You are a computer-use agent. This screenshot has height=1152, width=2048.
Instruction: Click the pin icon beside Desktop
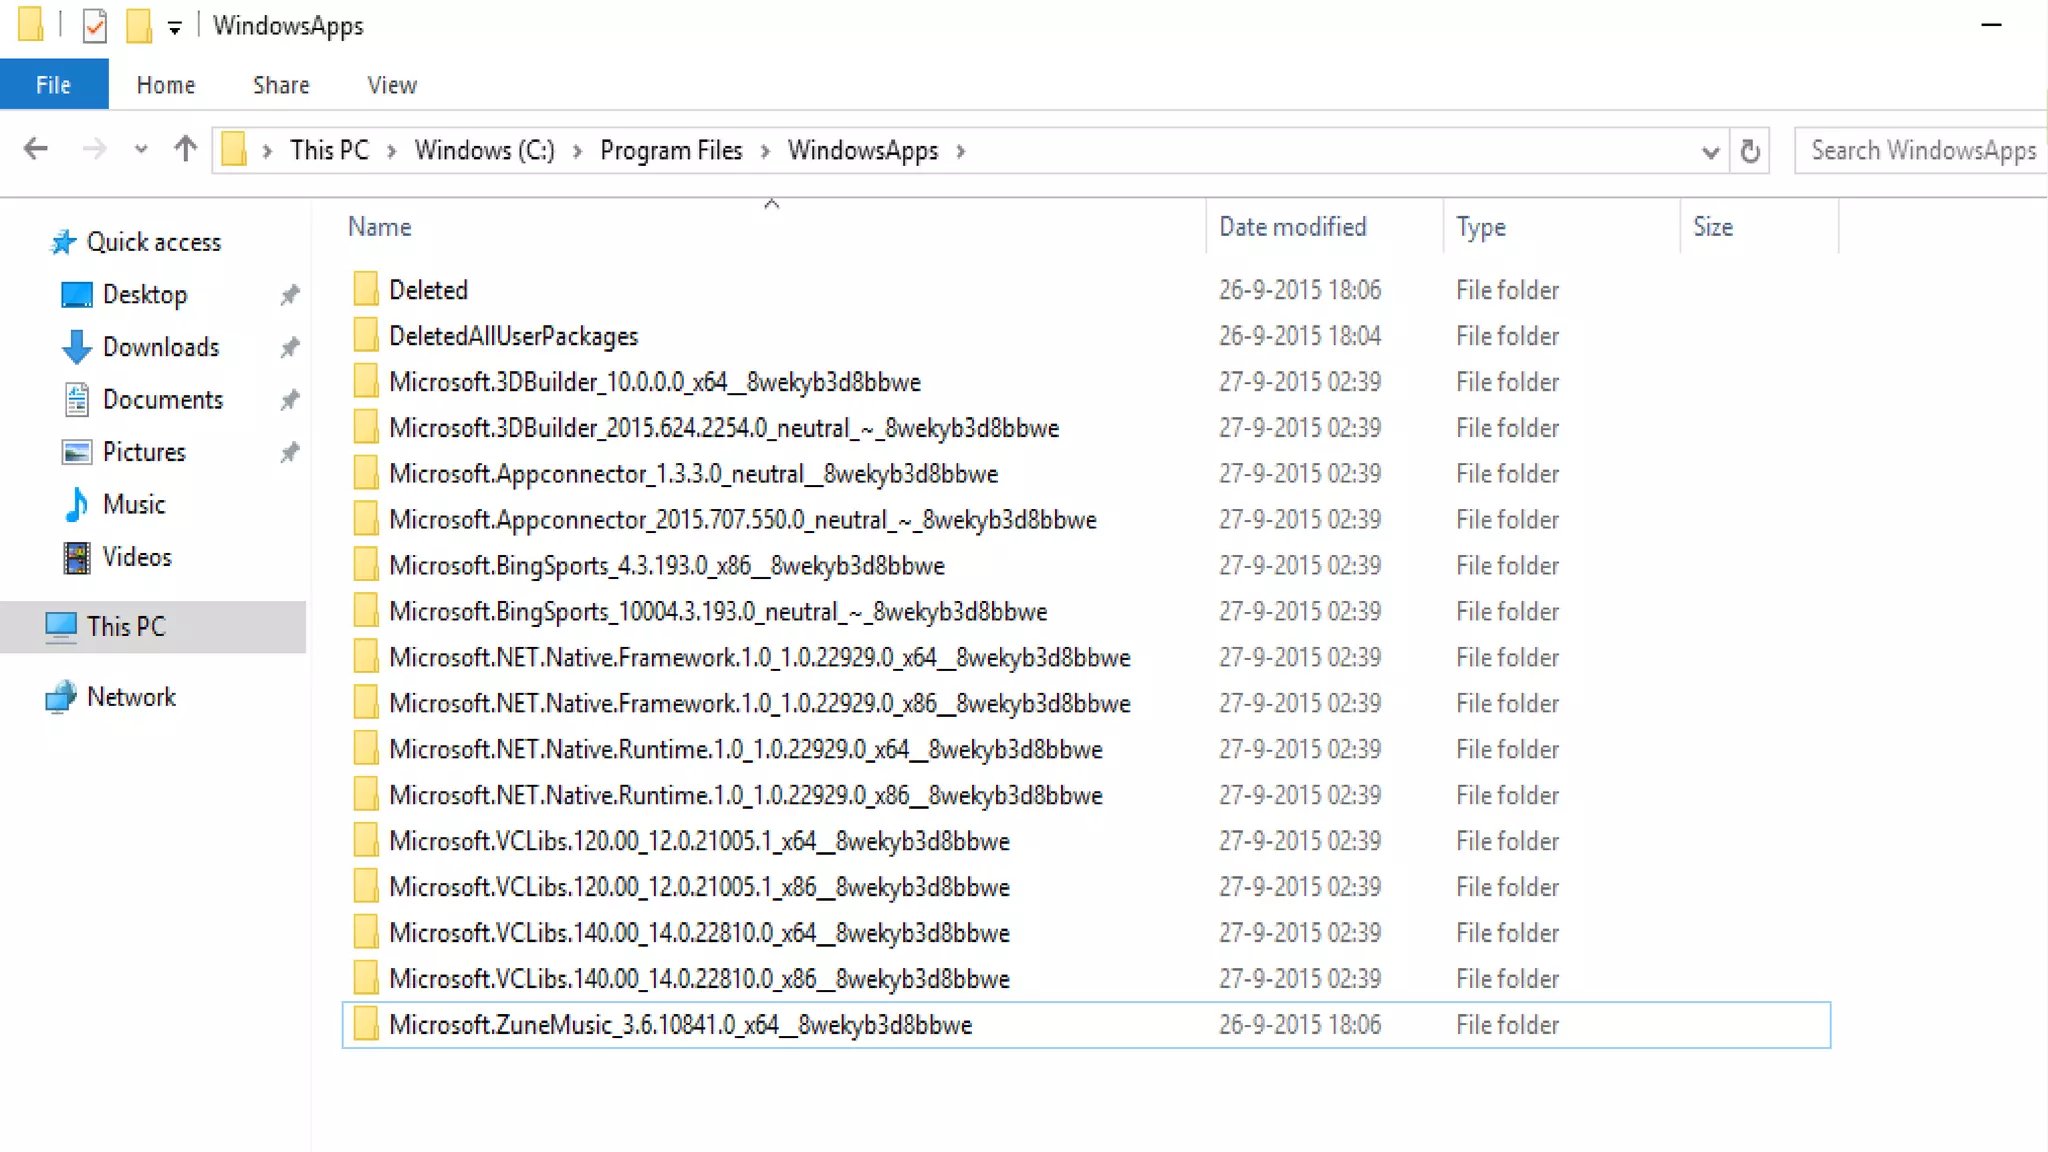click(x=290, y=295)
